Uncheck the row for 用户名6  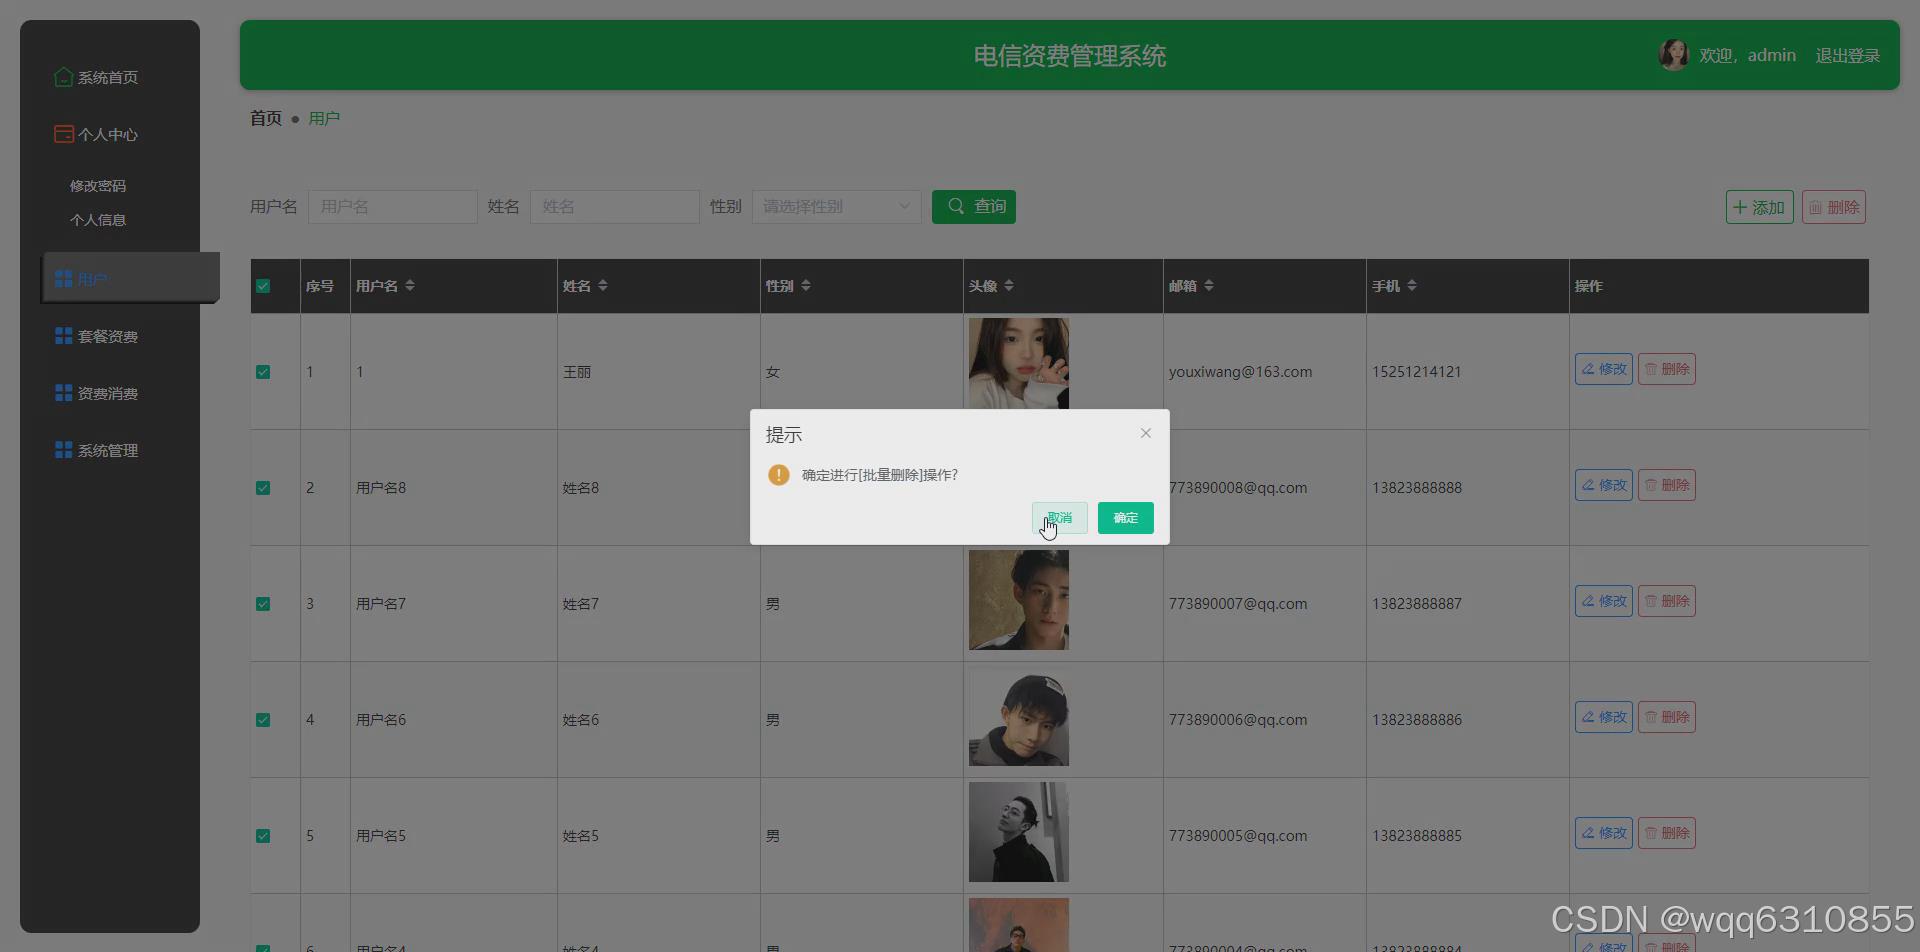click(263, 720)
